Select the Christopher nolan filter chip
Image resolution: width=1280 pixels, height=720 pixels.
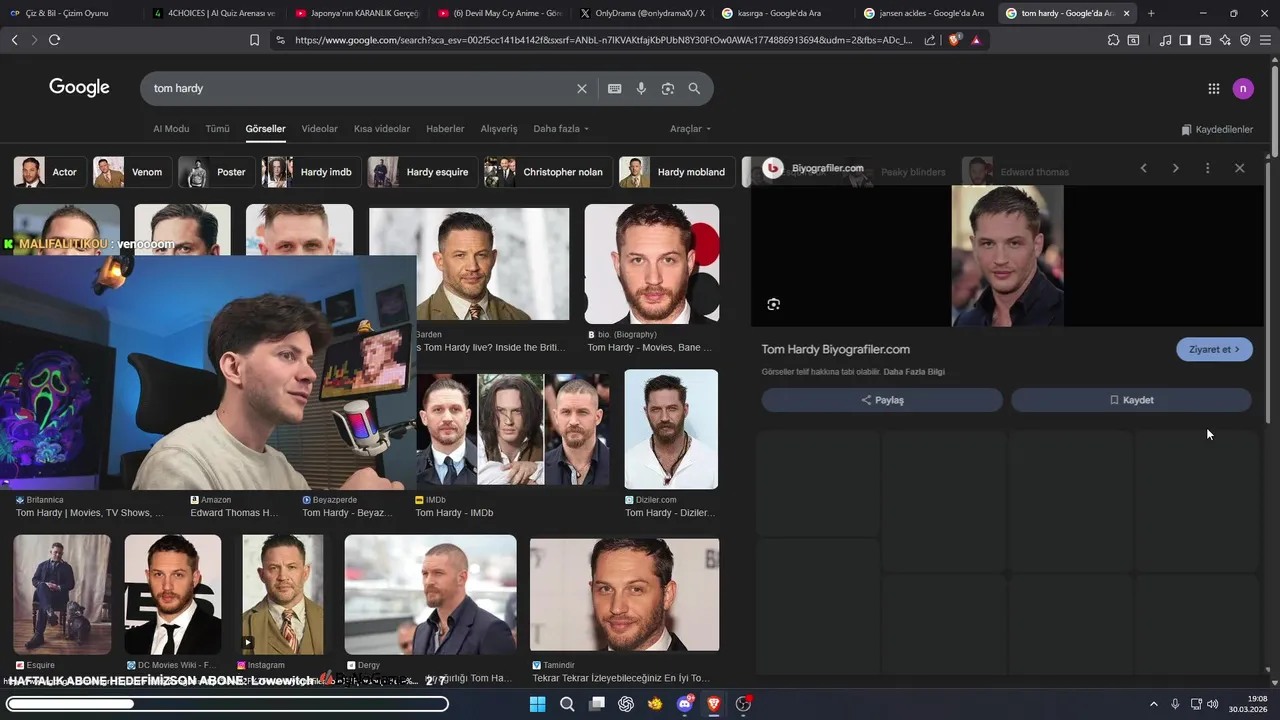pyautogui.click(x=547, y=172)
